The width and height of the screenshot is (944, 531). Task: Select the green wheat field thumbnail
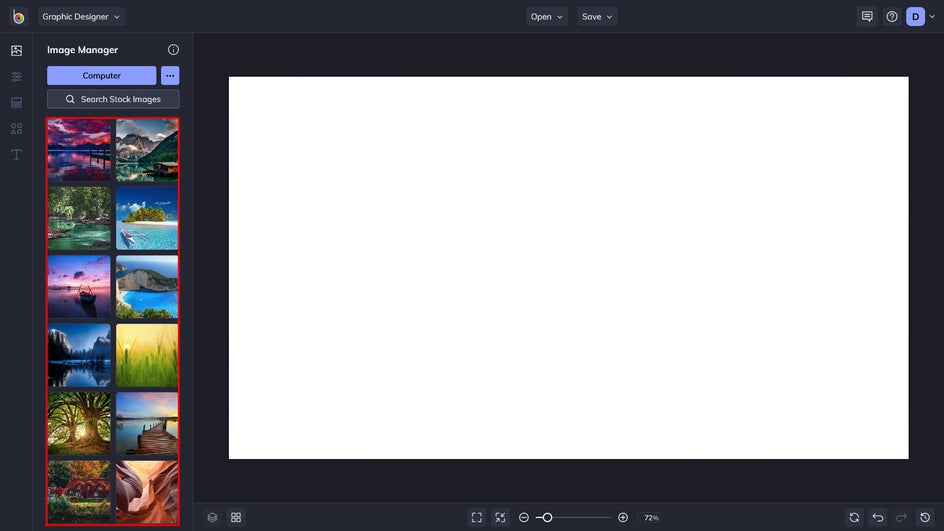point(147,355)
